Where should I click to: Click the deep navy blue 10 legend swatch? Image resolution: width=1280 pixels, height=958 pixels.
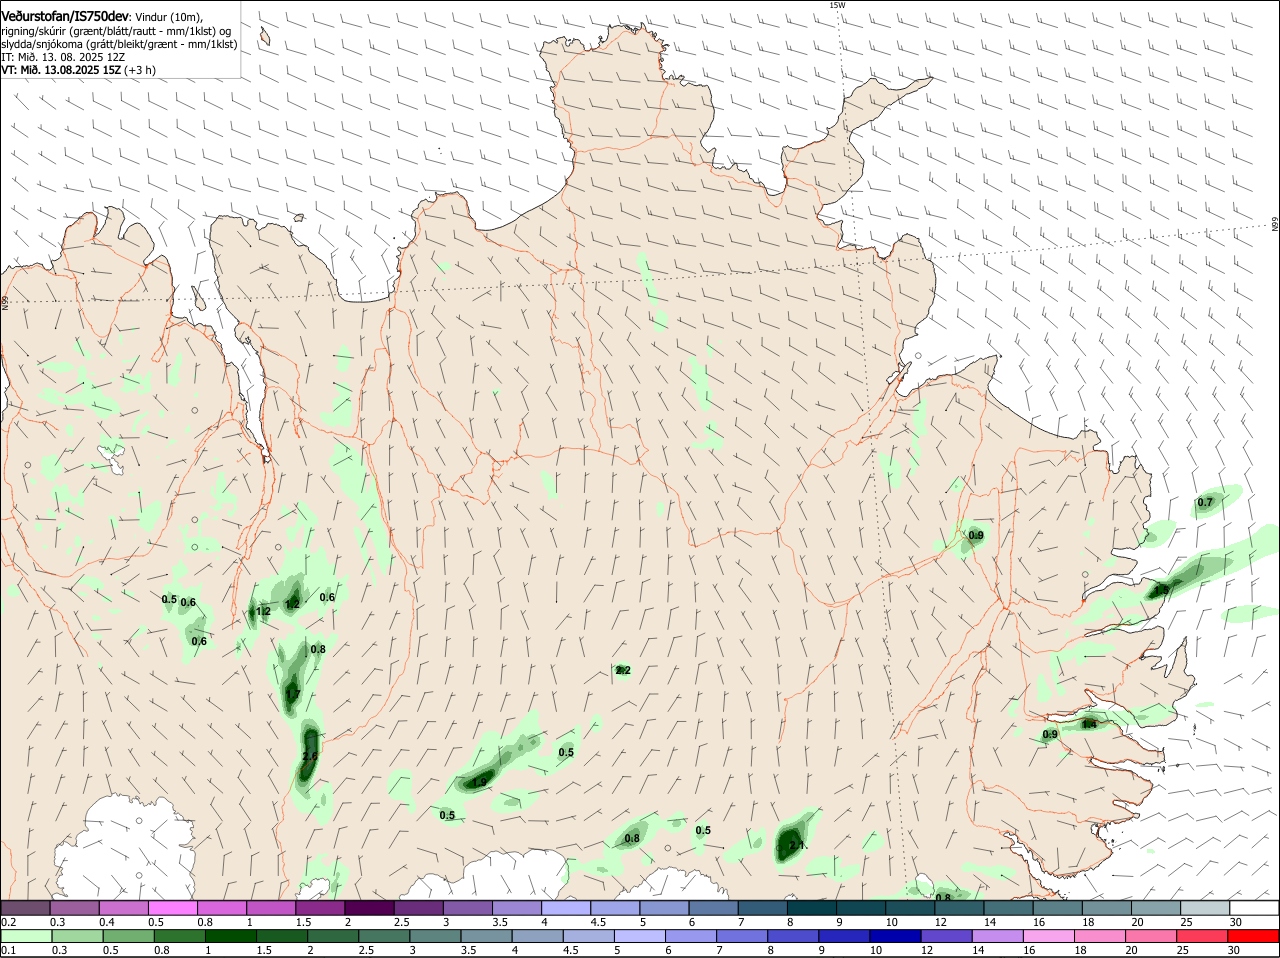[x=894, y=936]
